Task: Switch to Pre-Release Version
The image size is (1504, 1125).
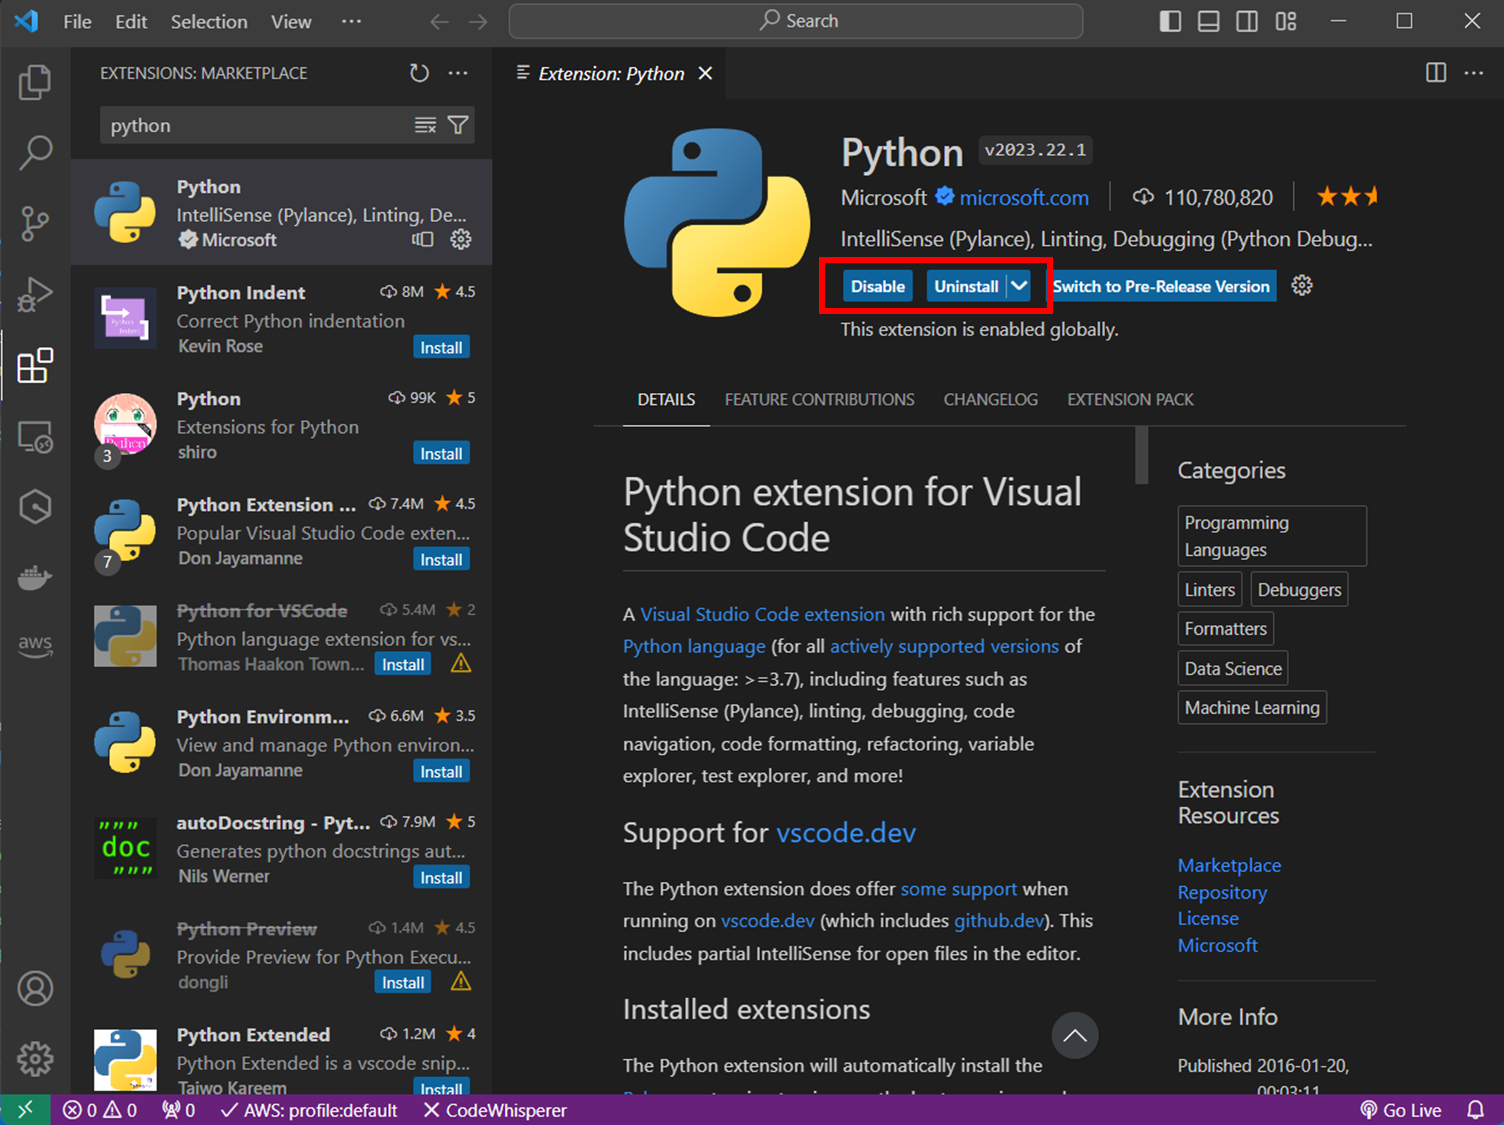Action: [x=1161, y=286]
